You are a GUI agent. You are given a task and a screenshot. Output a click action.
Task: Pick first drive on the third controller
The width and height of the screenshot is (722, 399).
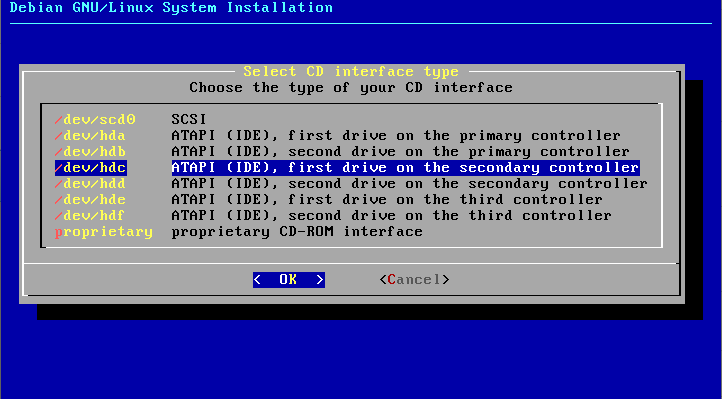[x=387, y=199]
